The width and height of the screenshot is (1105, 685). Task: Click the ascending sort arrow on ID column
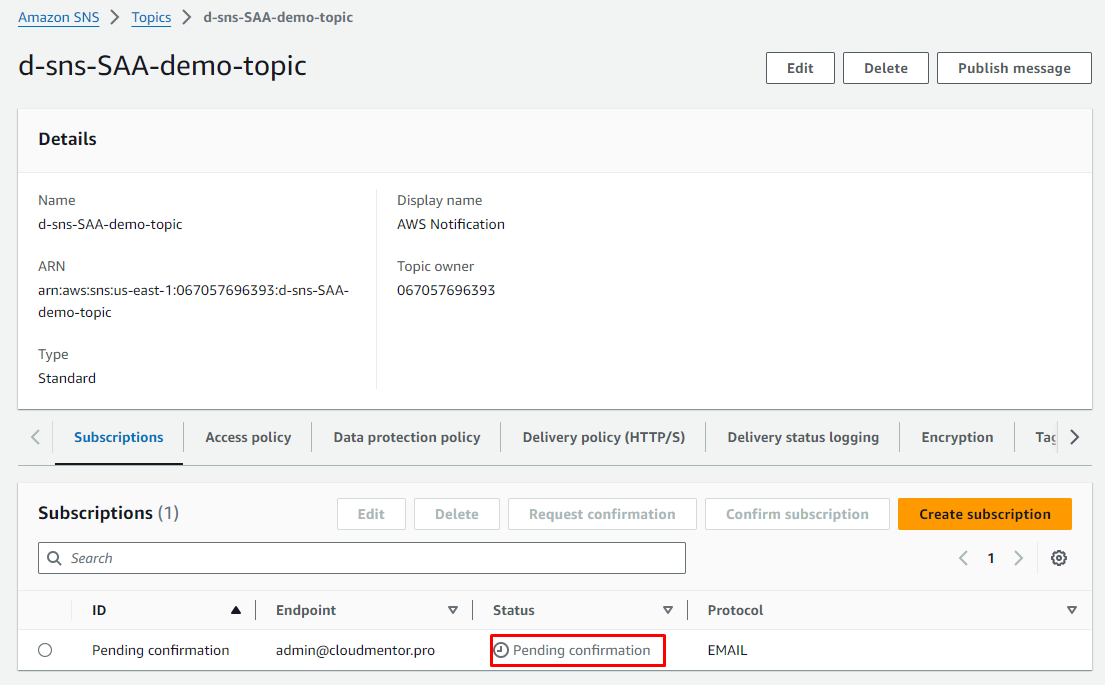(236, 610)
